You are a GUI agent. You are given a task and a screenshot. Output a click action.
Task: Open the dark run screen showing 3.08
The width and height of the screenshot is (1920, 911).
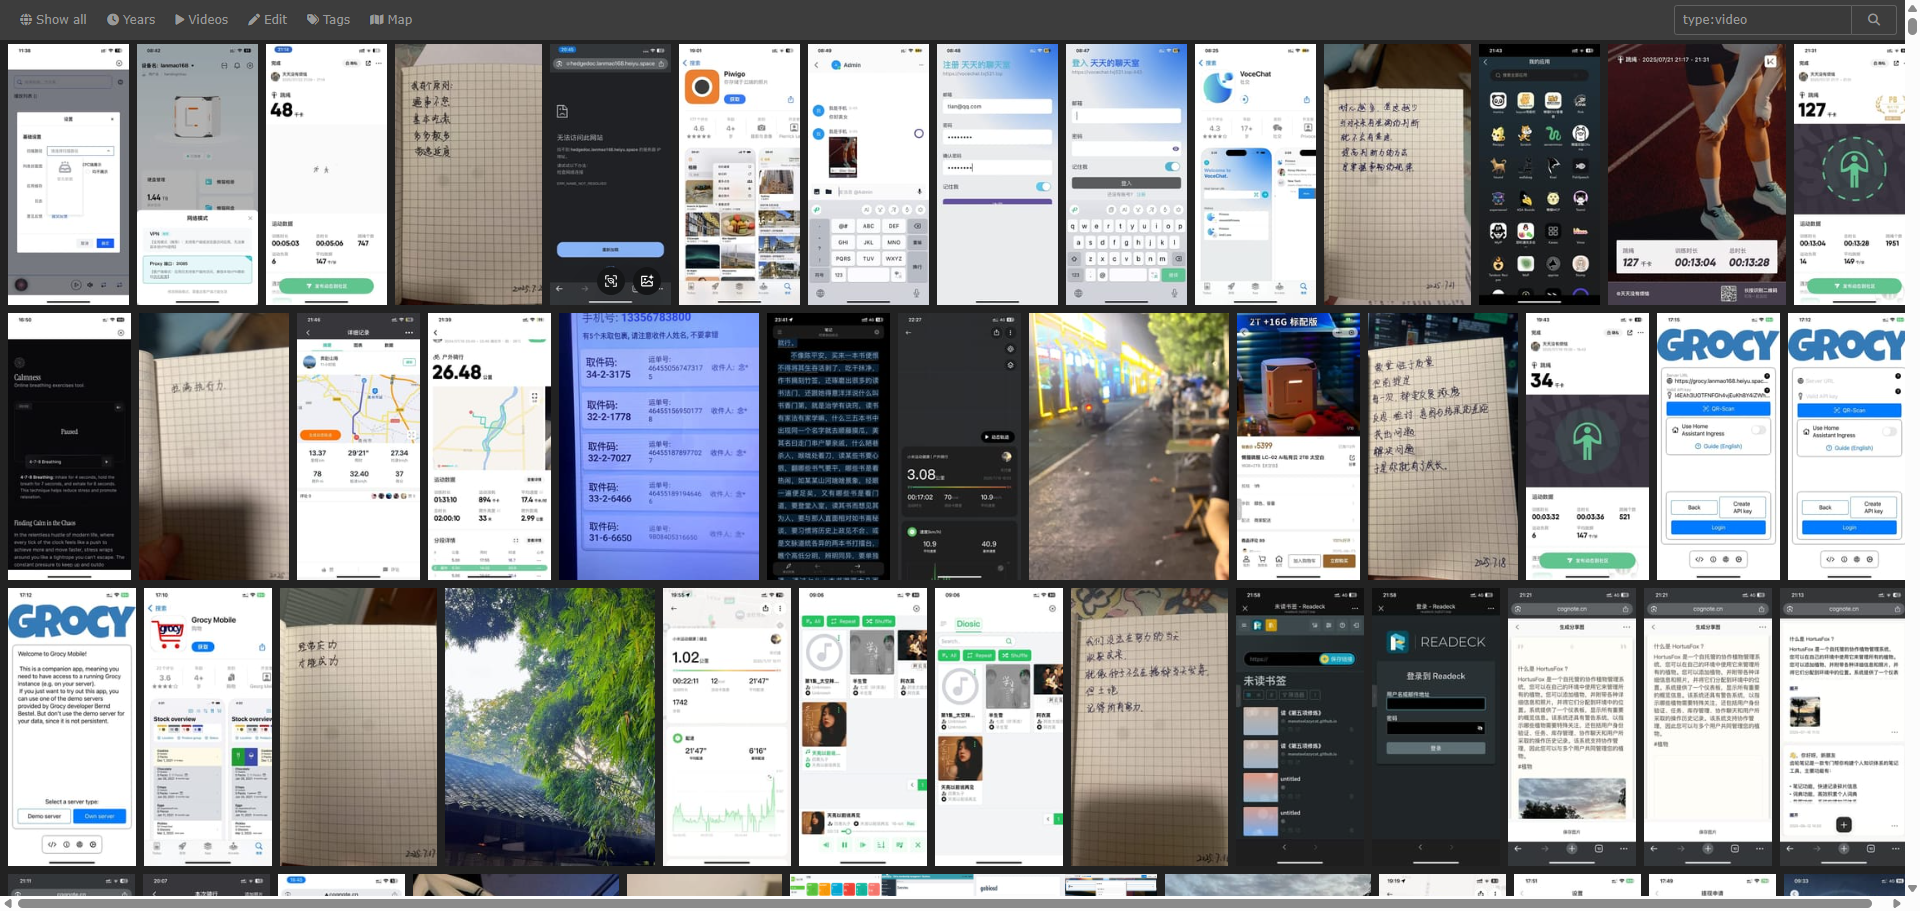click(959, 446)
